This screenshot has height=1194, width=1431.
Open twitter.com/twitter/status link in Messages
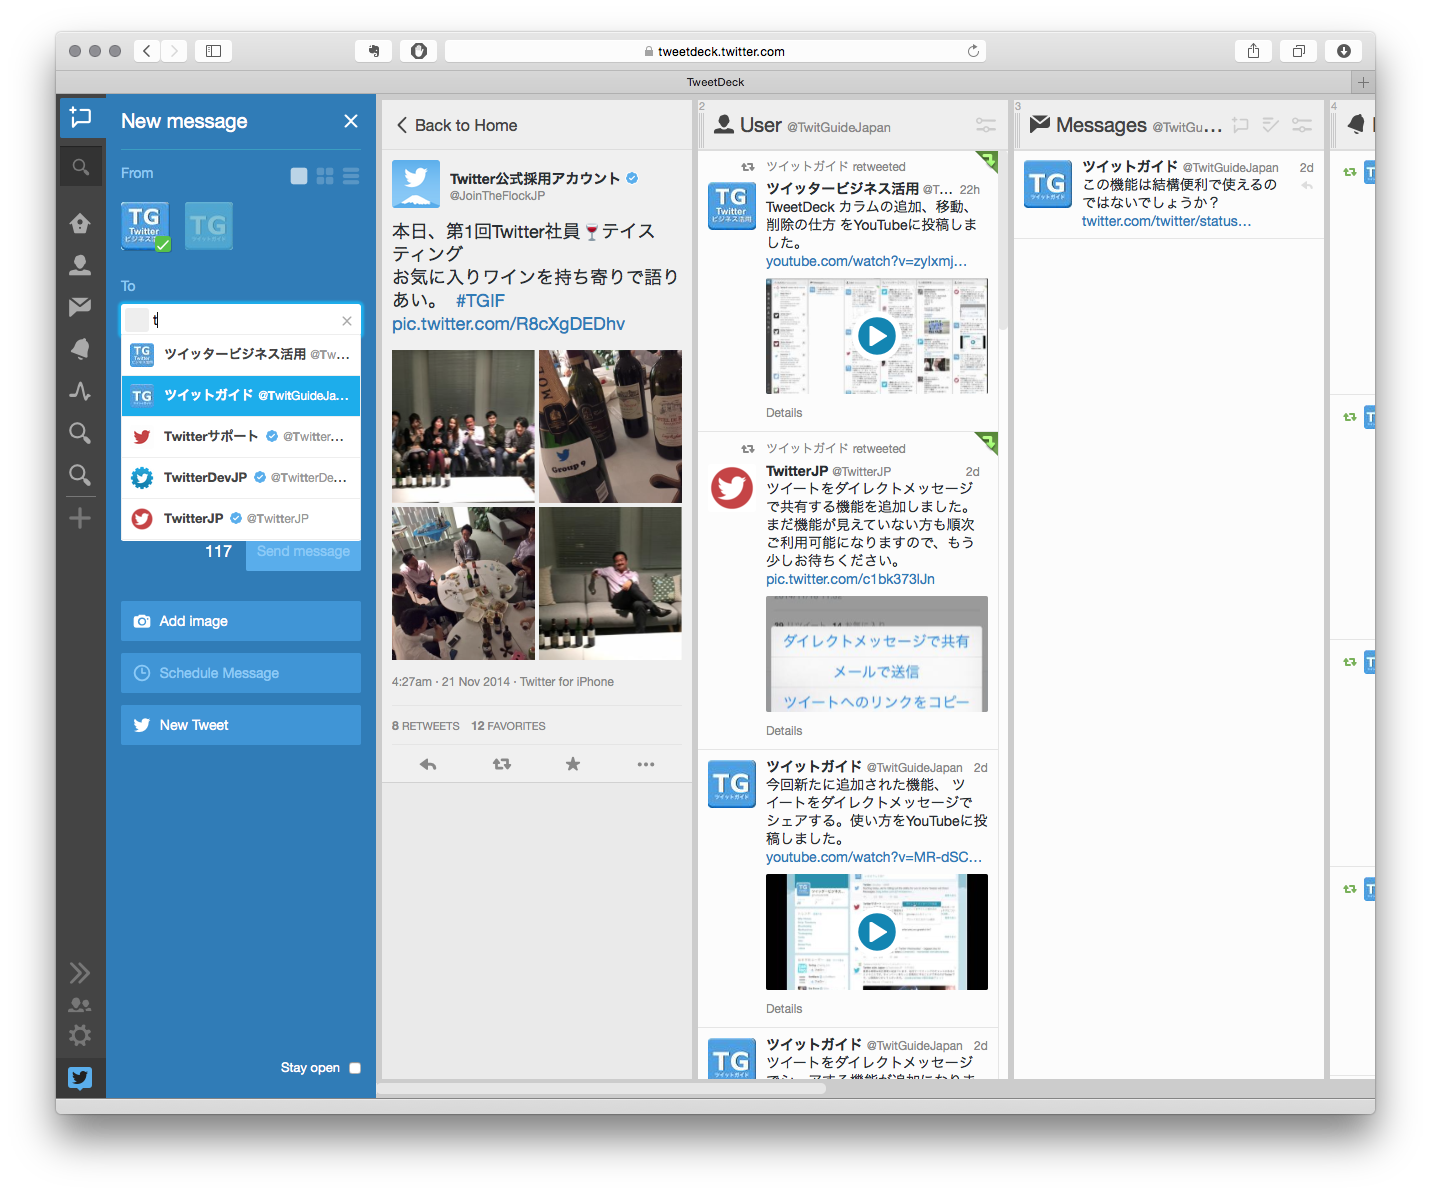pyautogui.click(x=1166, y=221)
